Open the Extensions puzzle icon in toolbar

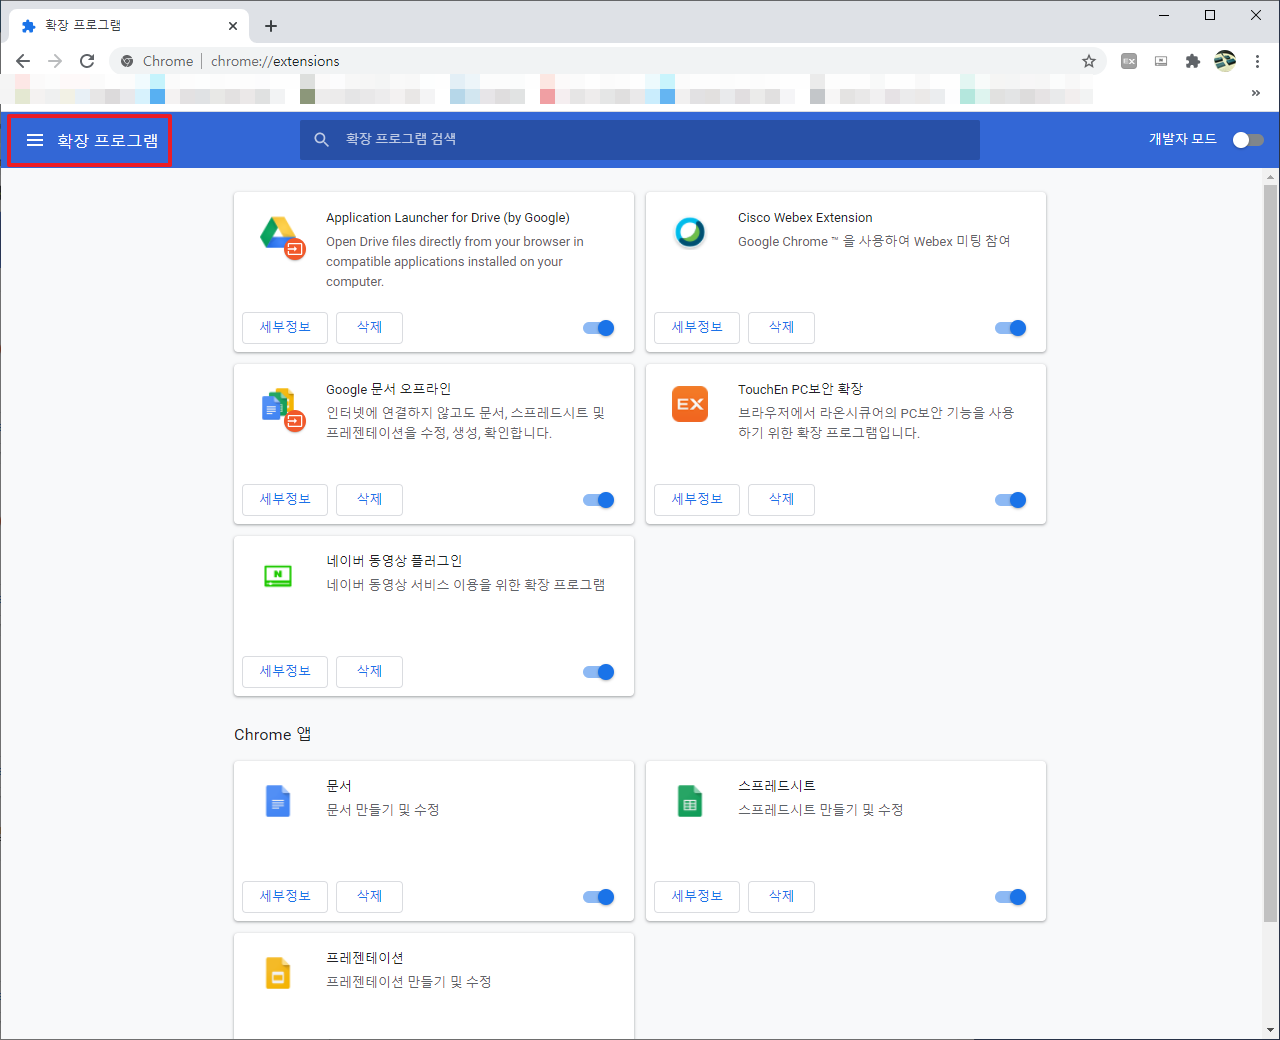pos(1193,61)
